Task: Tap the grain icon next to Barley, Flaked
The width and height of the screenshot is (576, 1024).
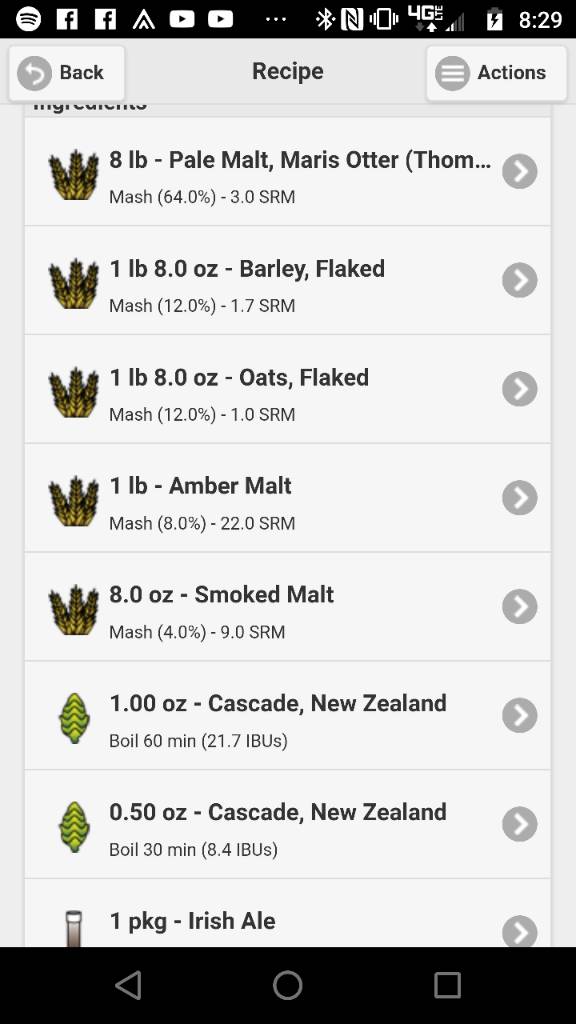Action: (74, 283)
